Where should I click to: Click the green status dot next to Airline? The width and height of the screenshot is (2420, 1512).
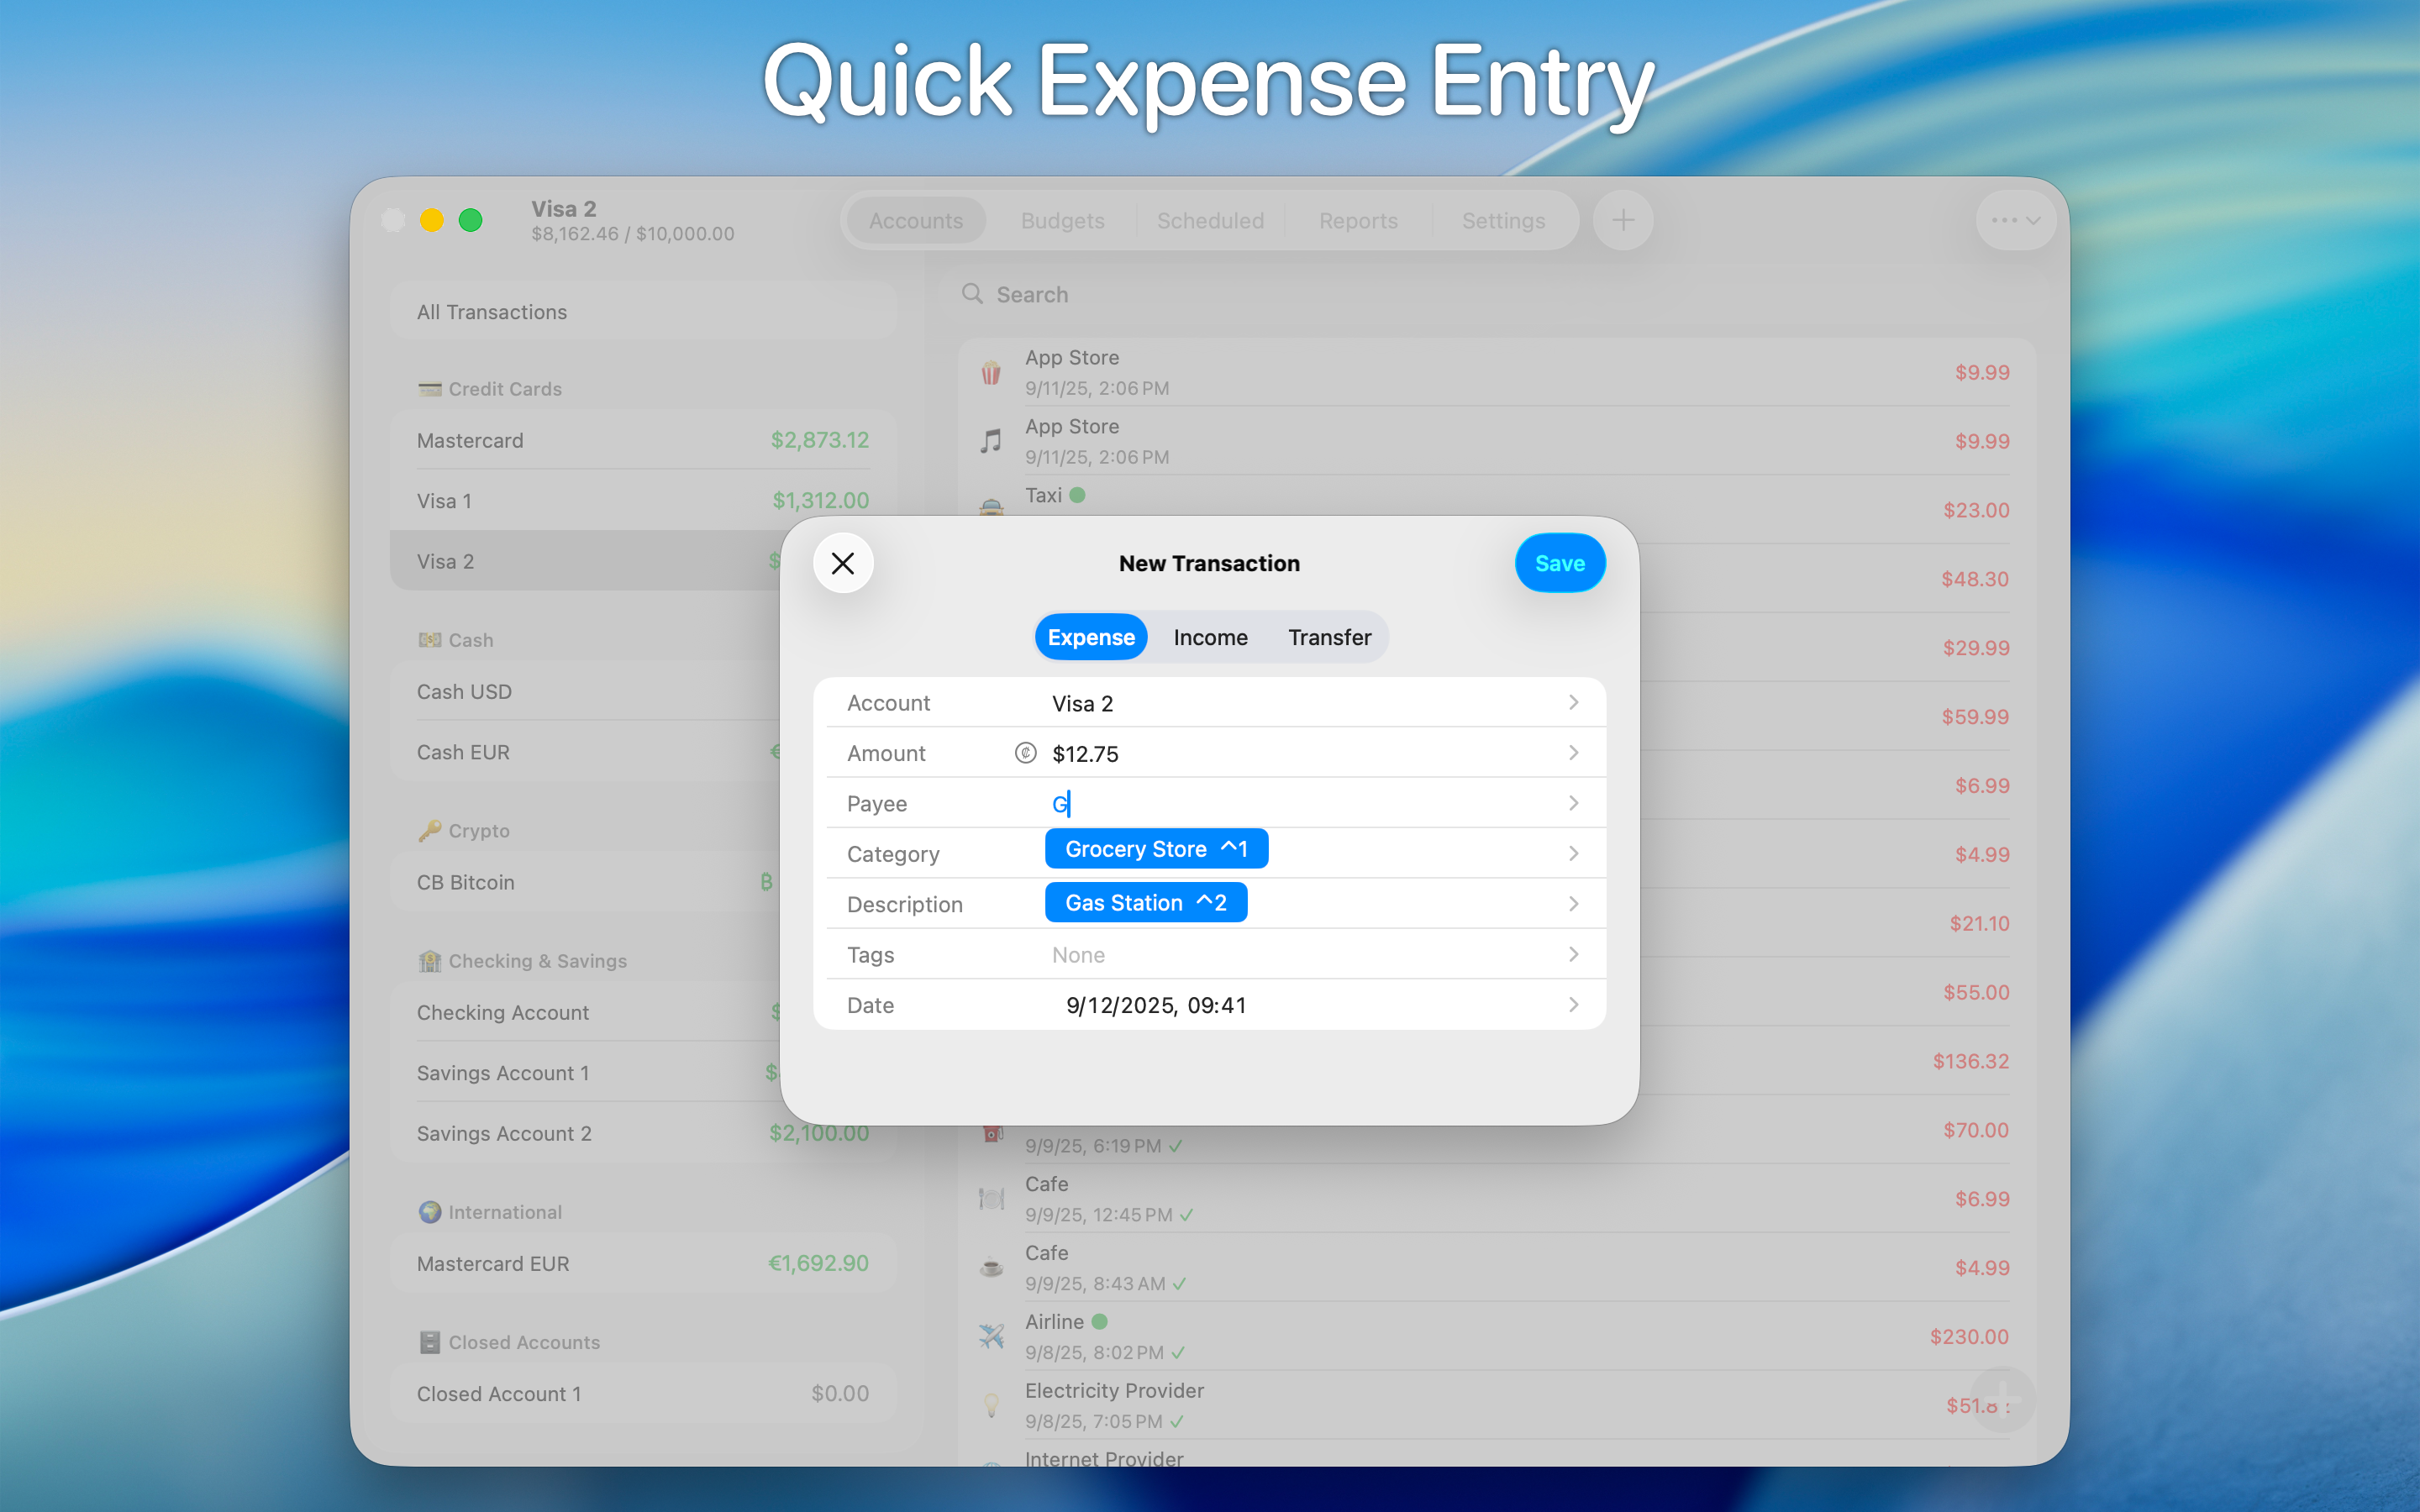[1099, 1321]
